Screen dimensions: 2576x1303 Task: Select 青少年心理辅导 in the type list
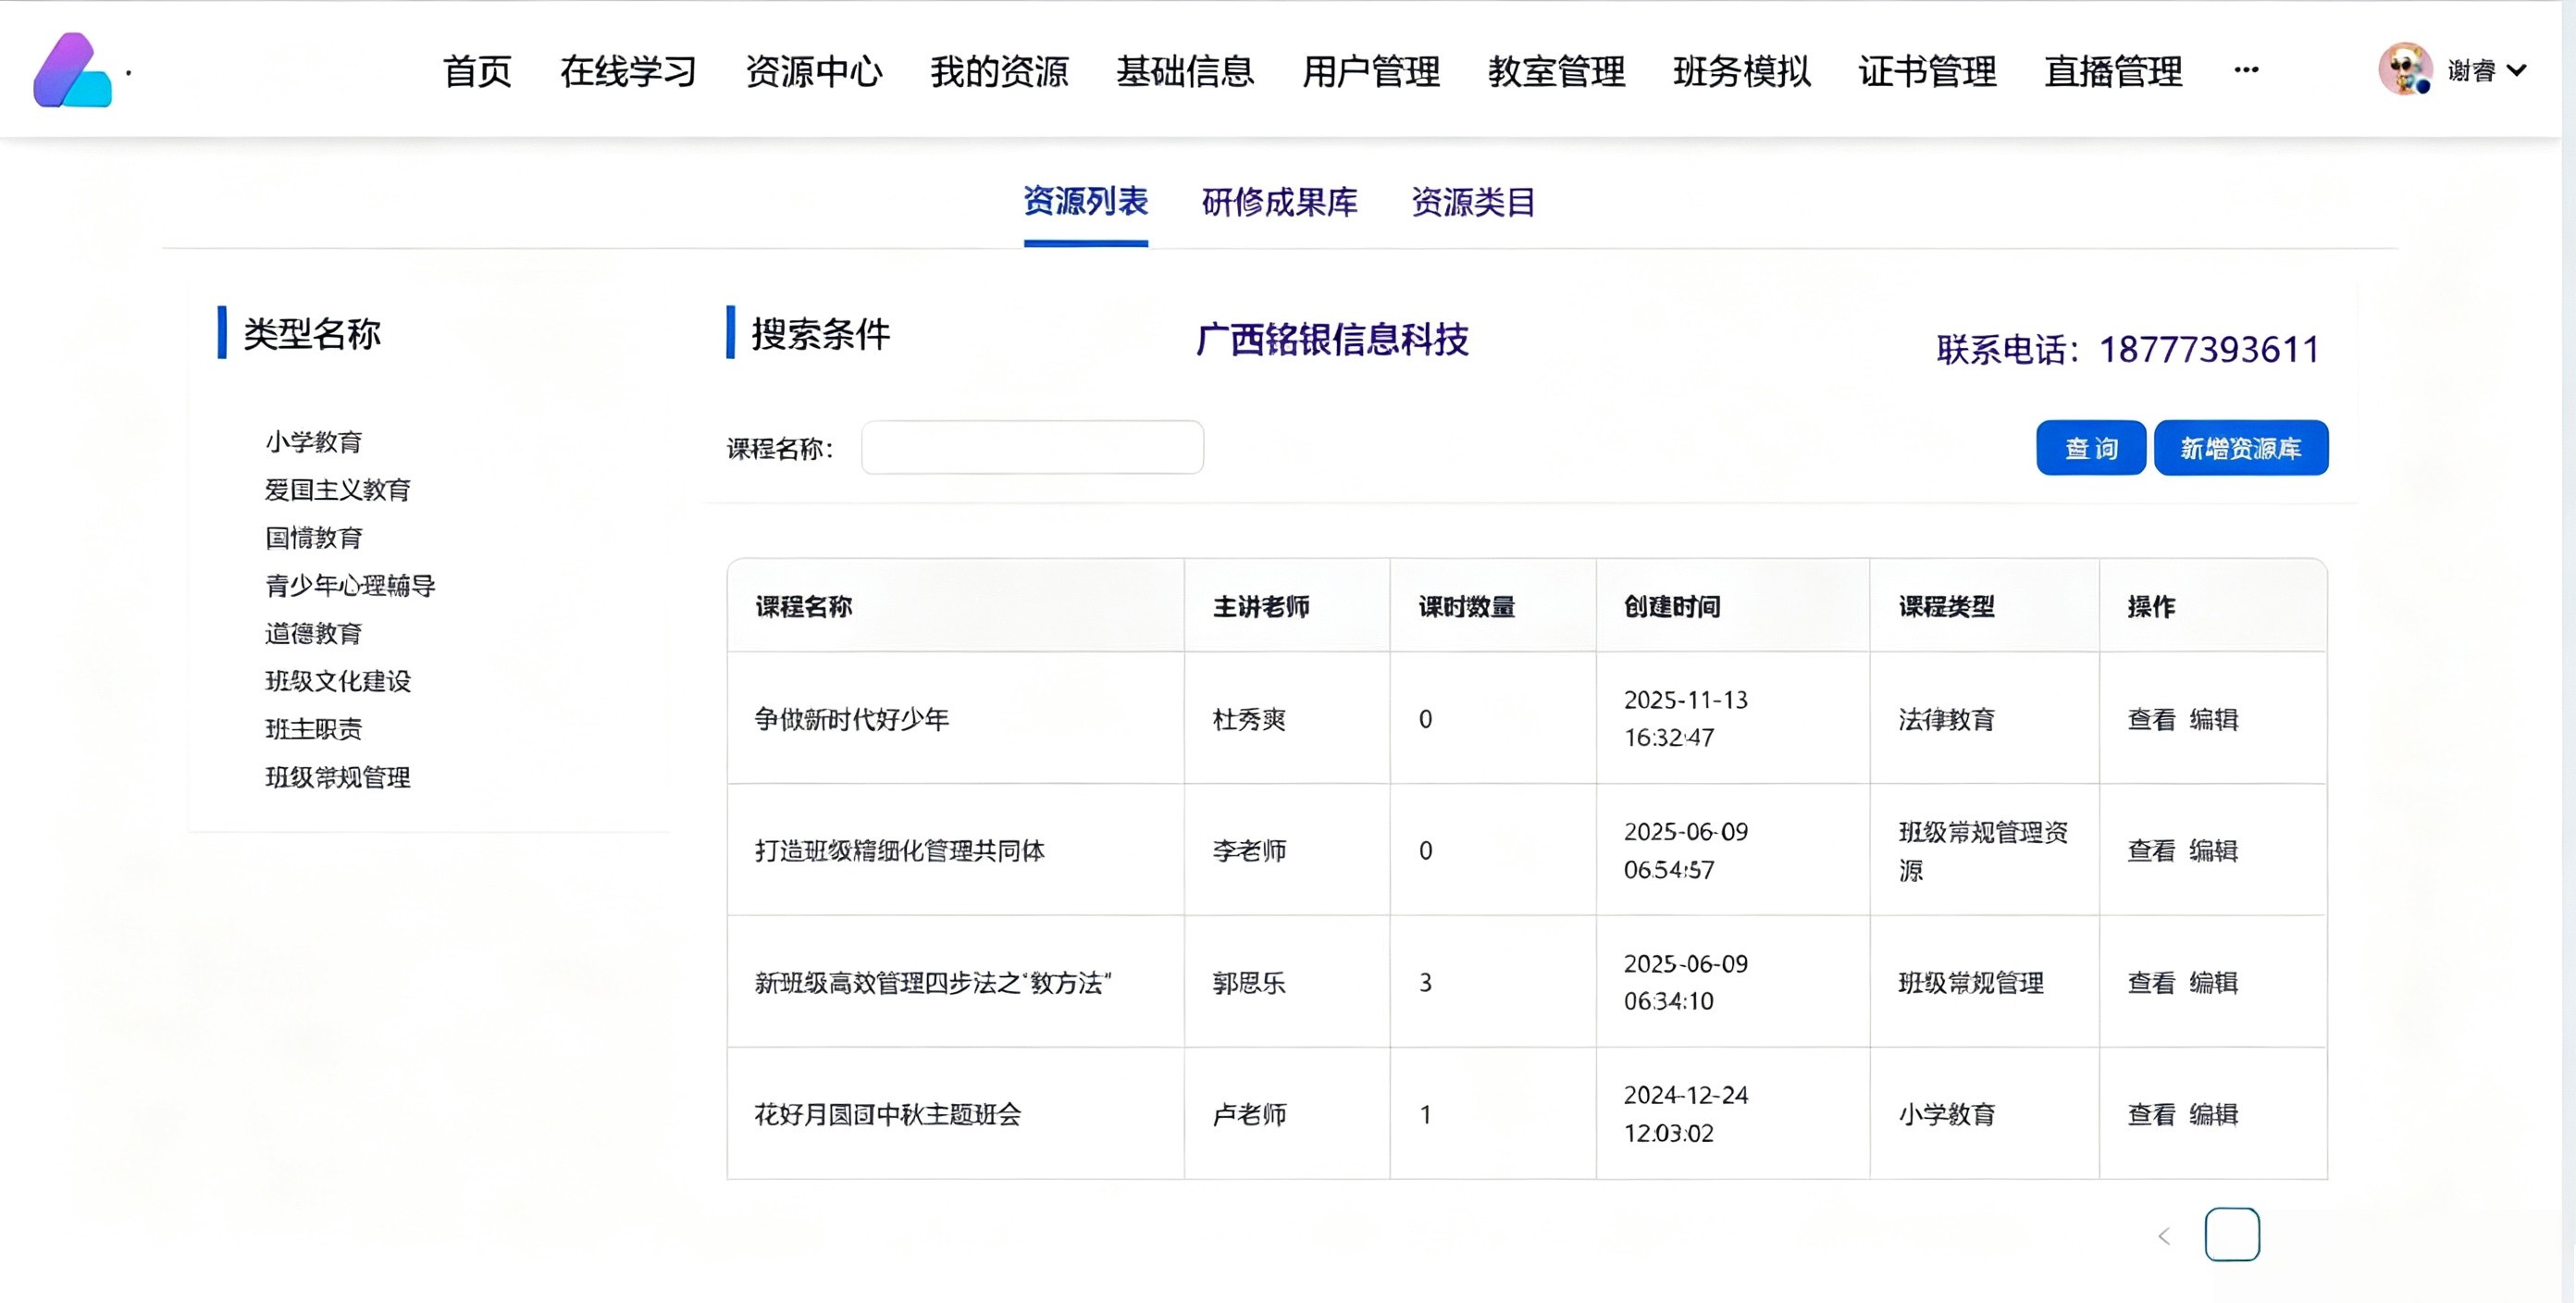click(350, 586)
